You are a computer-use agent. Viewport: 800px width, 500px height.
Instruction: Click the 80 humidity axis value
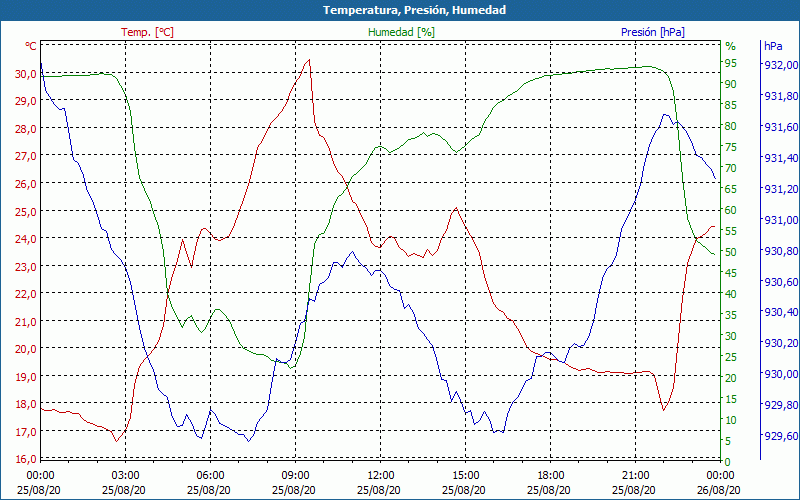click(731, 126)
